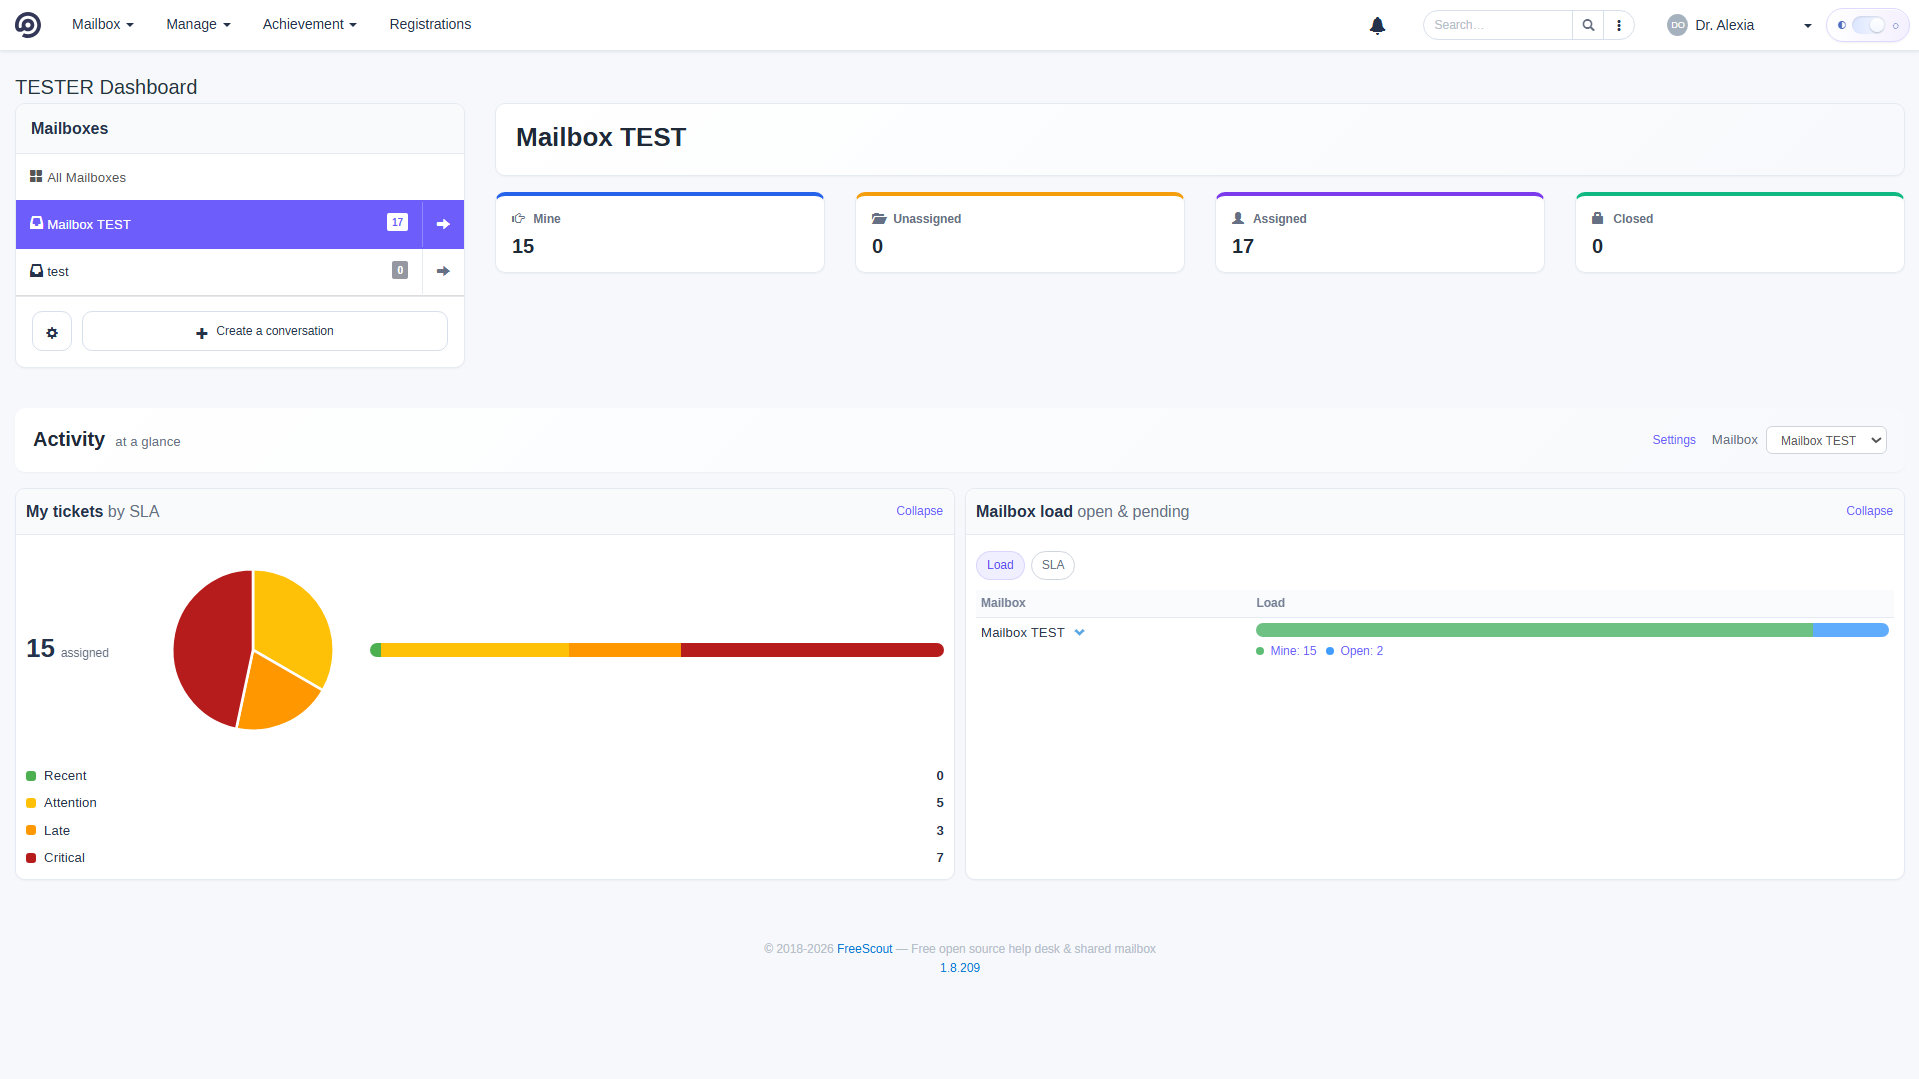Collapse the My tickets panel
1919x1079 pixels.
click(919, 511)
